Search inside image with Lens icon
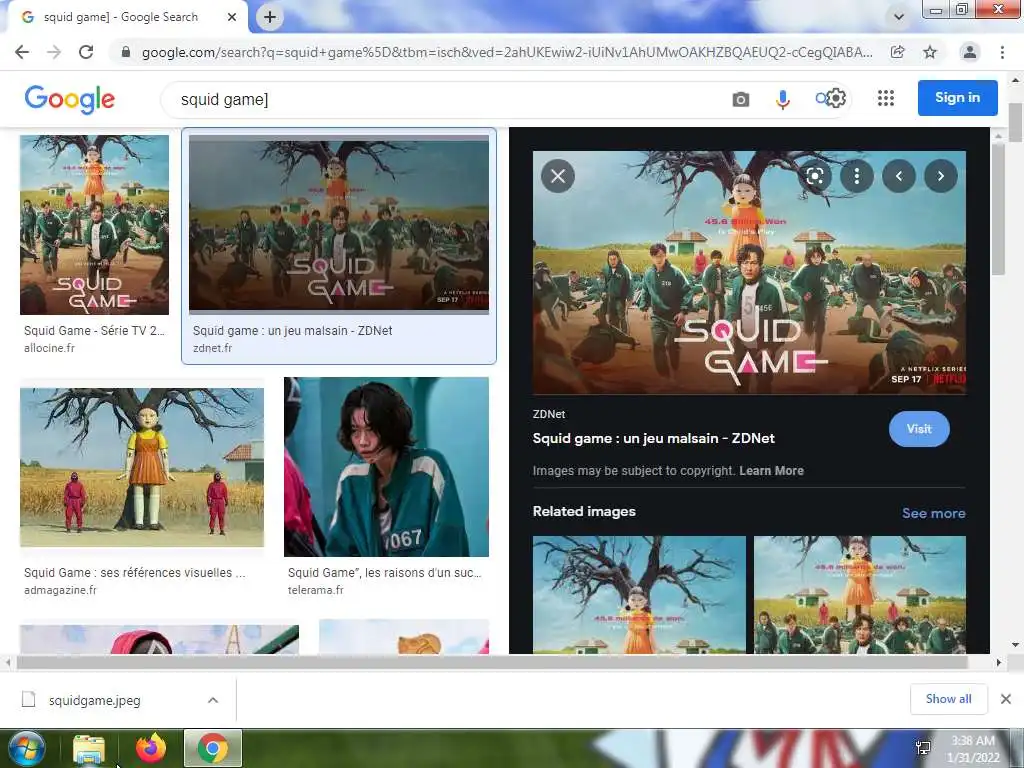1024x768 pixels. point(814,176)
